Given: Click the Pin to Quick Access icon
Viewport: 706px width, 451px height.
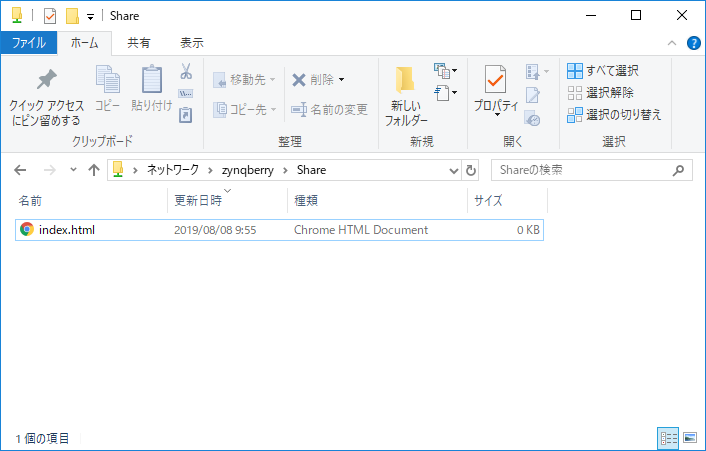Looking at the screenshot, I should [46, 81].
